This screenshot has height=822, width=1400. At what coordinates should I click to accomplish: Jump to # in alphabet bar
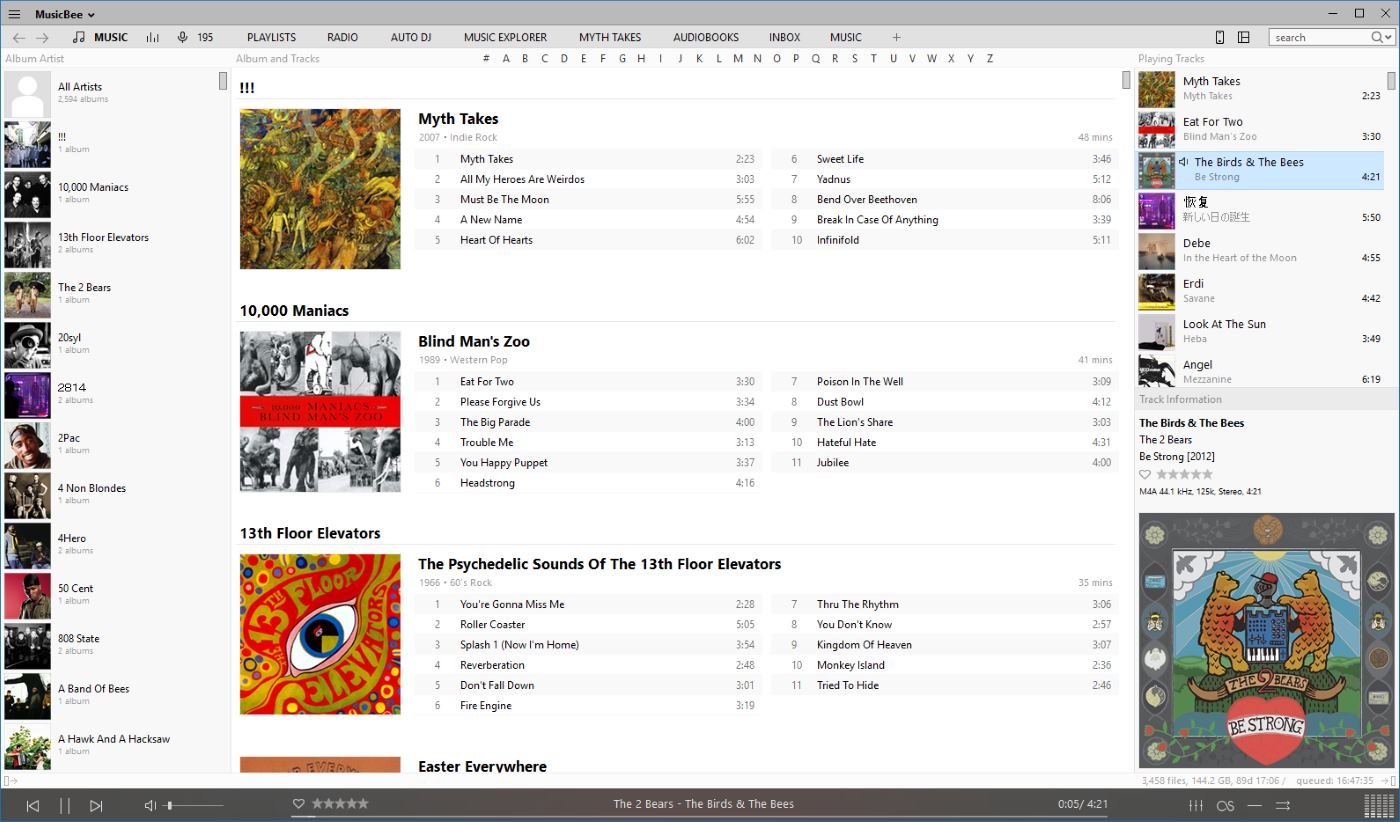486,58
